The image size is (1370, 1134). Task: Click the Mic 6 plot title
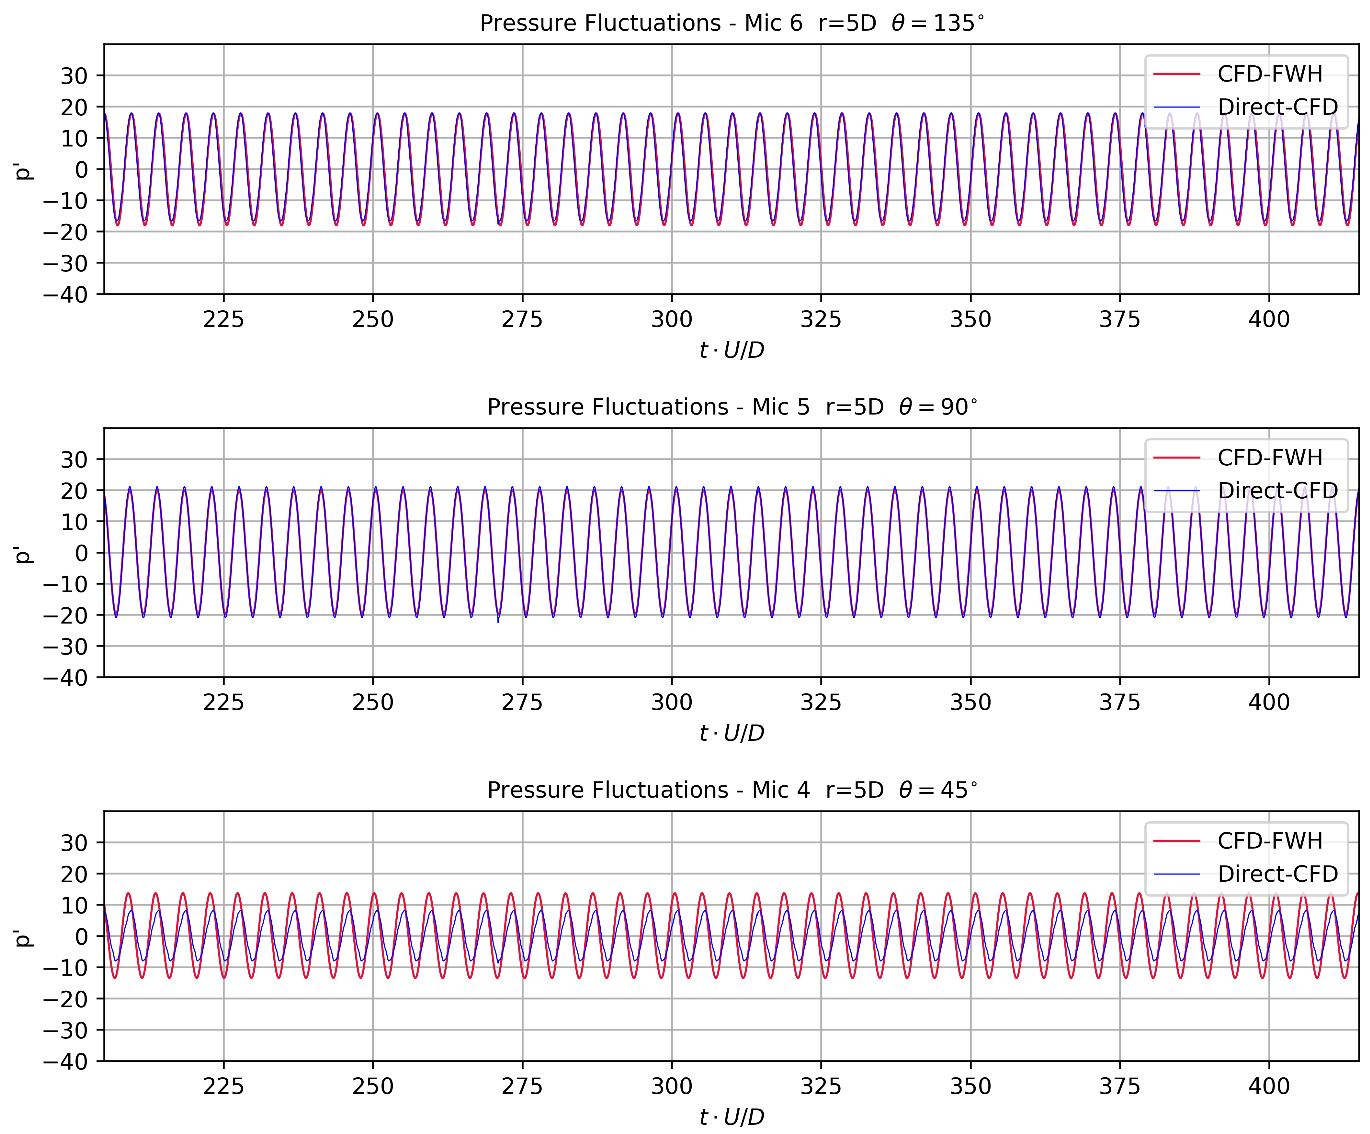(731, 23)
